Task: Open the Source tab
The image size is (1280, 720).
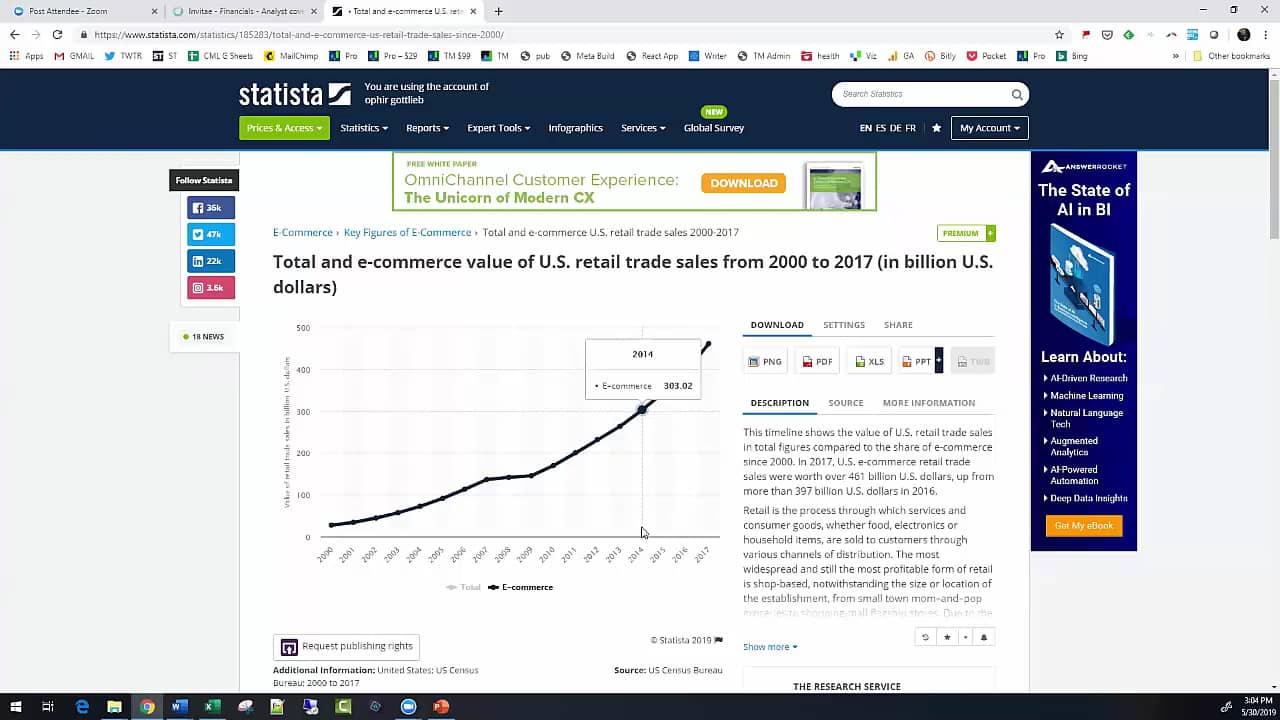Action: [x=845, y=403]
